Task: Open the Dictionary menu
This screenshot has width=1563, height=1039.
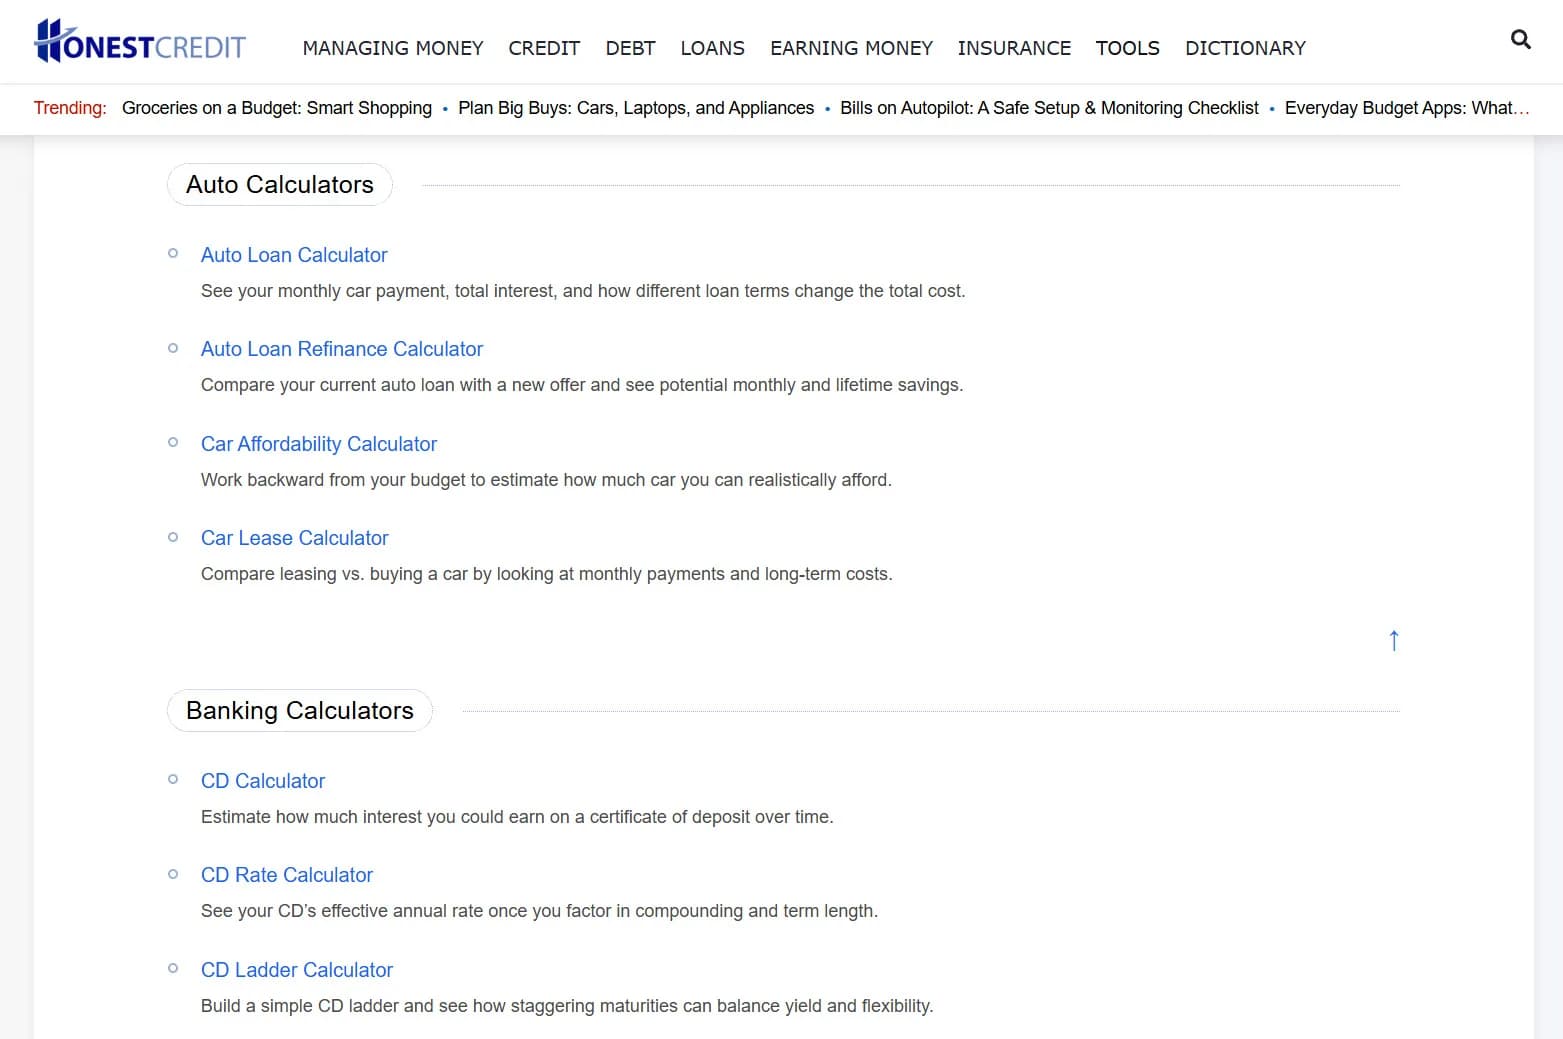Action: click(1245, 48)
